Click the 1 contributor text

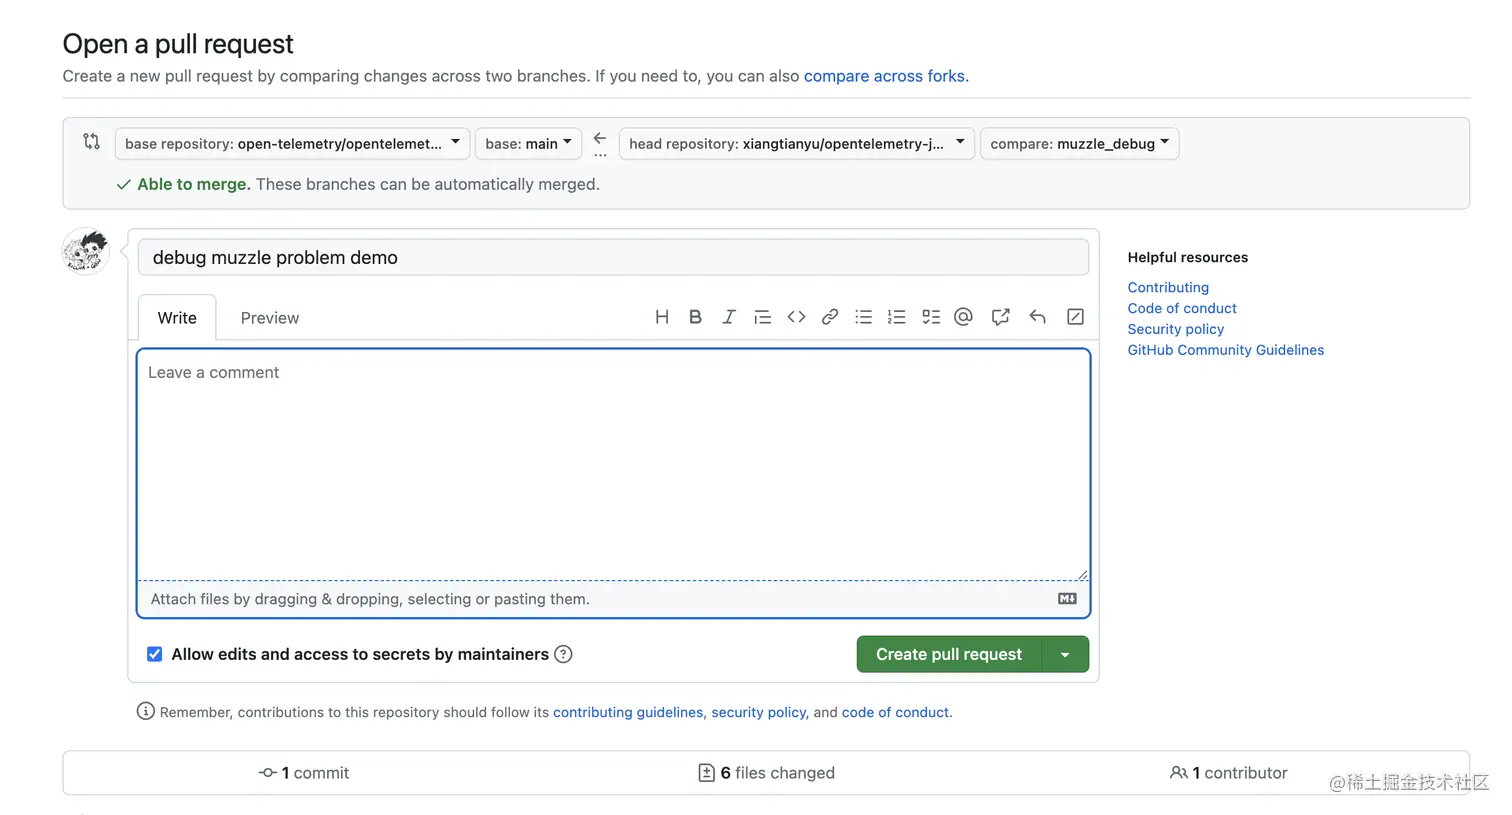pos(1240,773)
